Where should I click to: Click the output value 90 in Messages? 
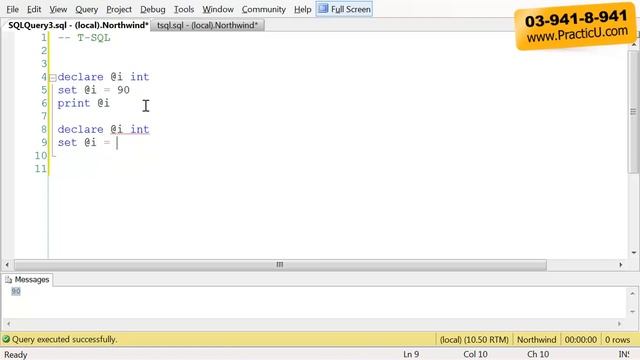pos(16,291)
